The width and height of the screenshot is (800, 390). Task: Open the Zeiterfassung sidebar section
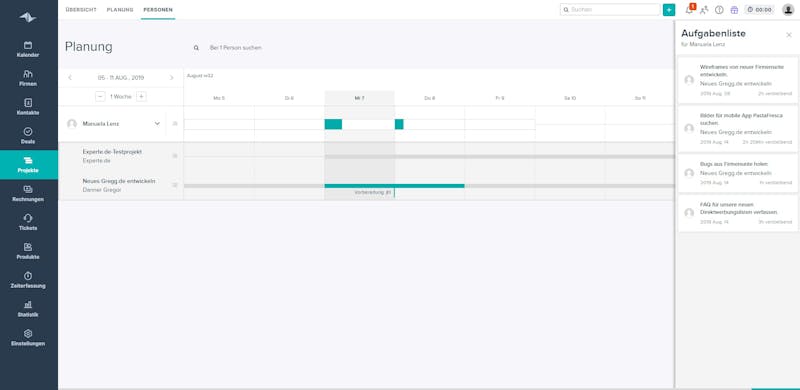pos(28,280)
